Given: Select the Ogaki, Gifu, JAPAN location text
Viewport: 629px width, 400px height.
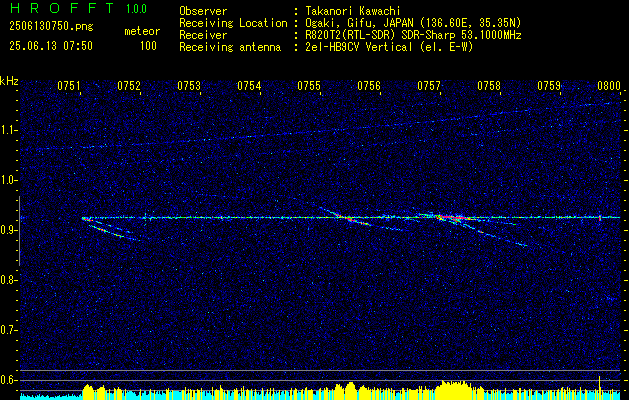Looking at the screenshot, I should click(413, 23).
